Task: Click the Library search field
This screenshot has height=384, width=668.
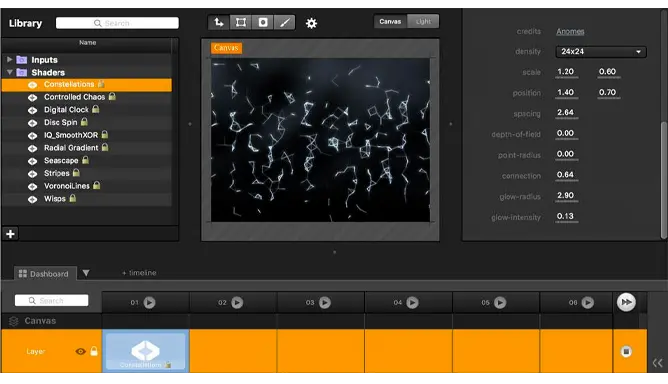Action: [x=117, y=23]
